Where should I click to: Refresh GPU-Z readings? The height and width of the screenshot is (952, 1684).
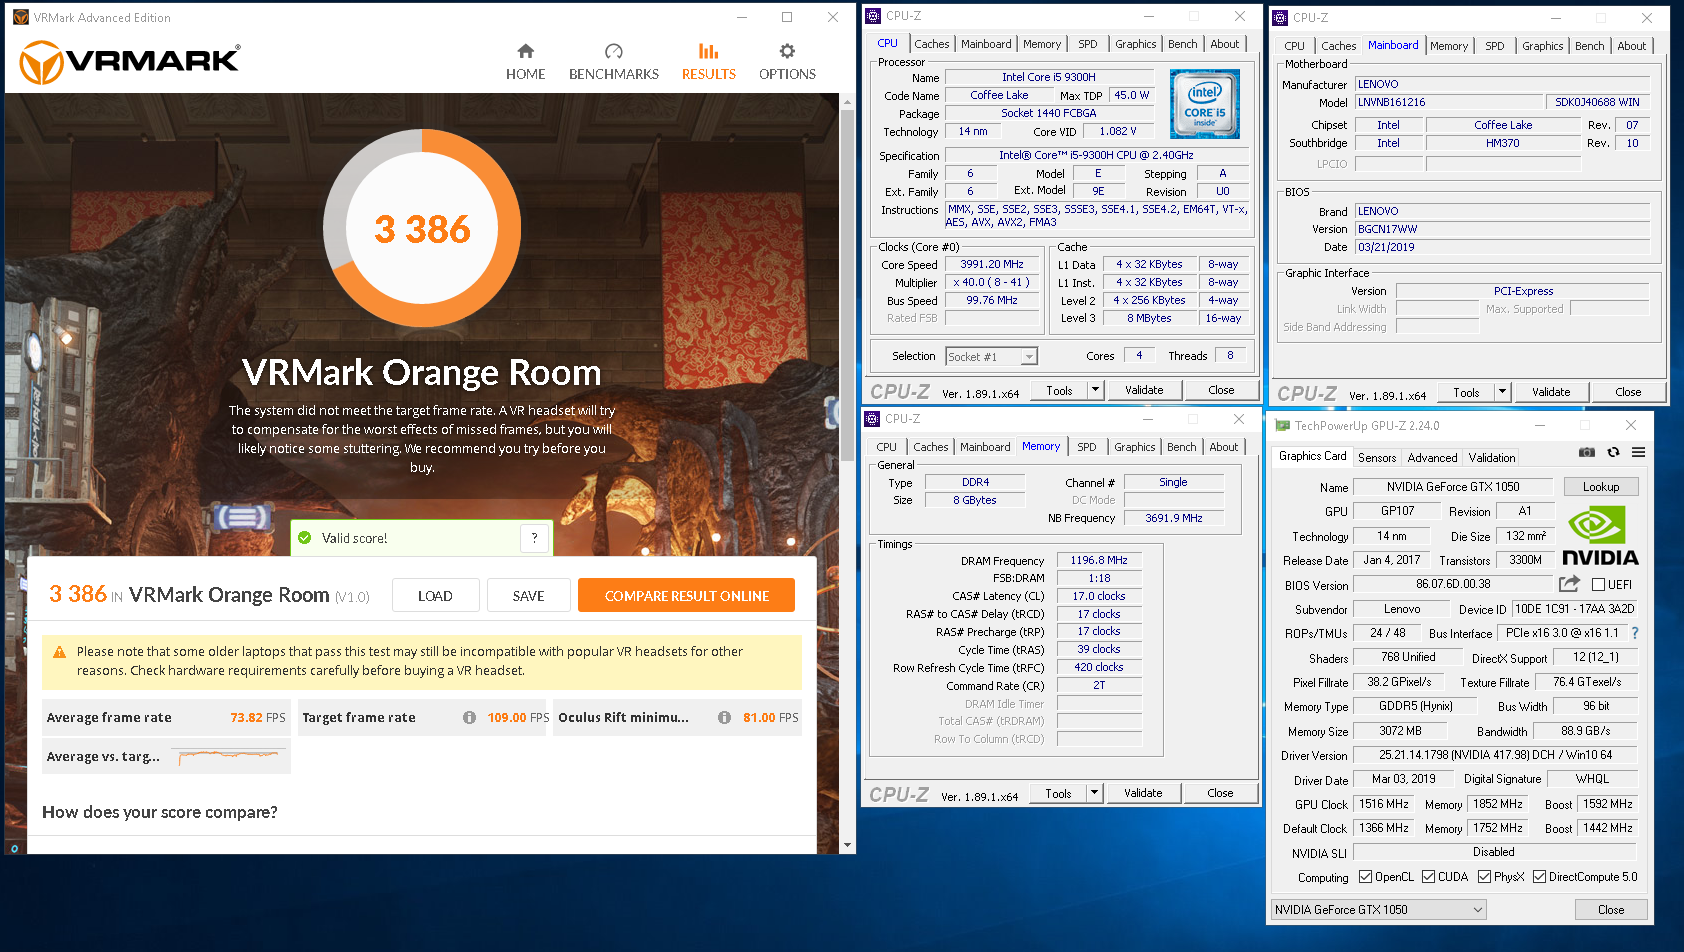coord(1613,453)
